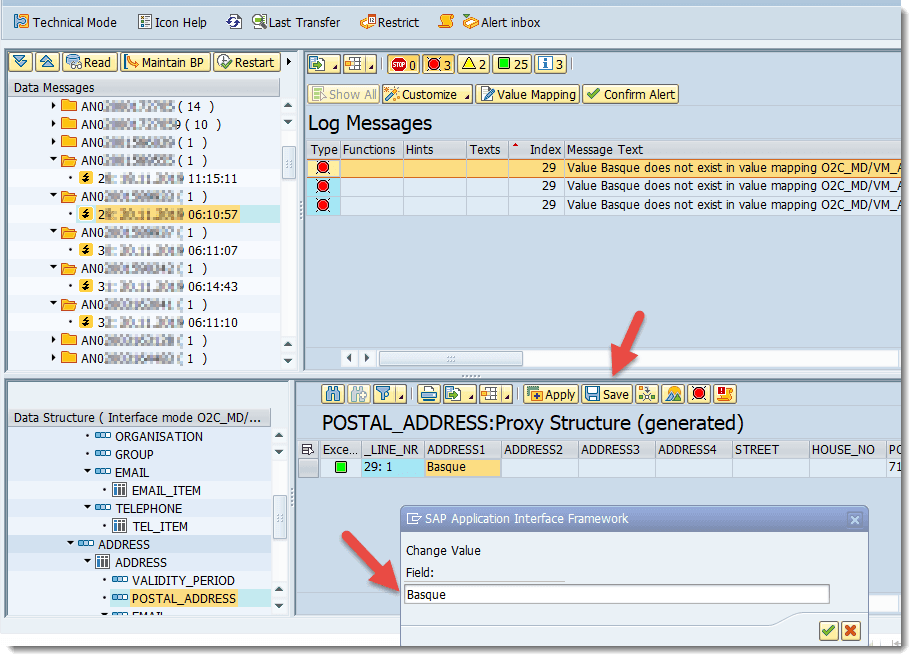Select the GROUP structure node
This screenshot has width=916, height=661.
tap(134, 454)
